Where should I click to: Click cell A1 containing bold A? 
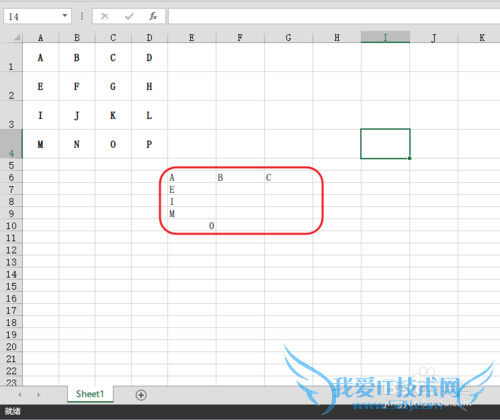pos(41,57)
